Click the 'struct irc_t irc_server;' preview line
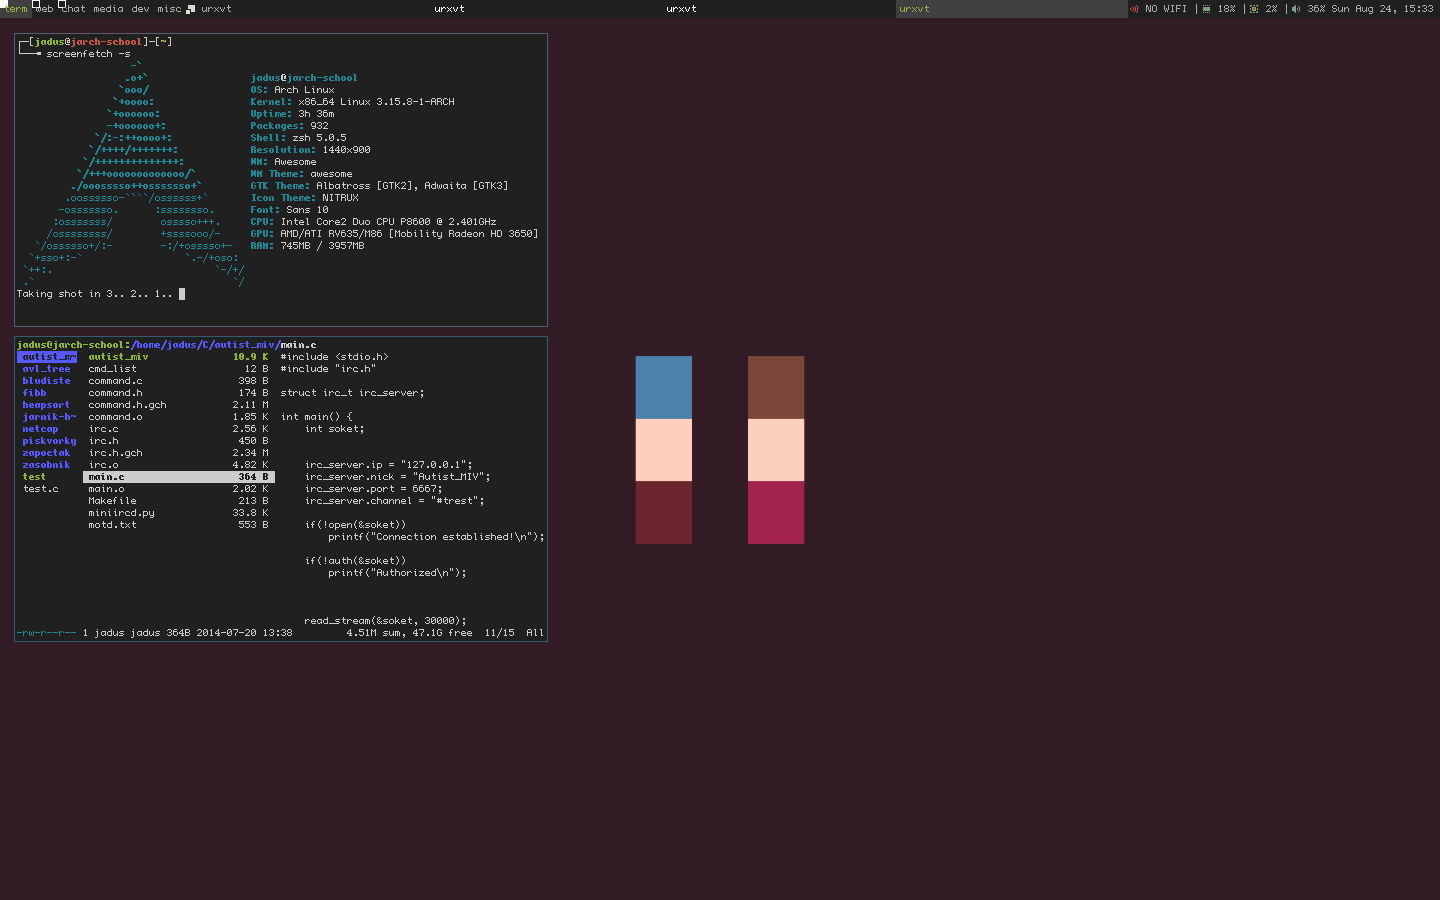 (352, 393)
